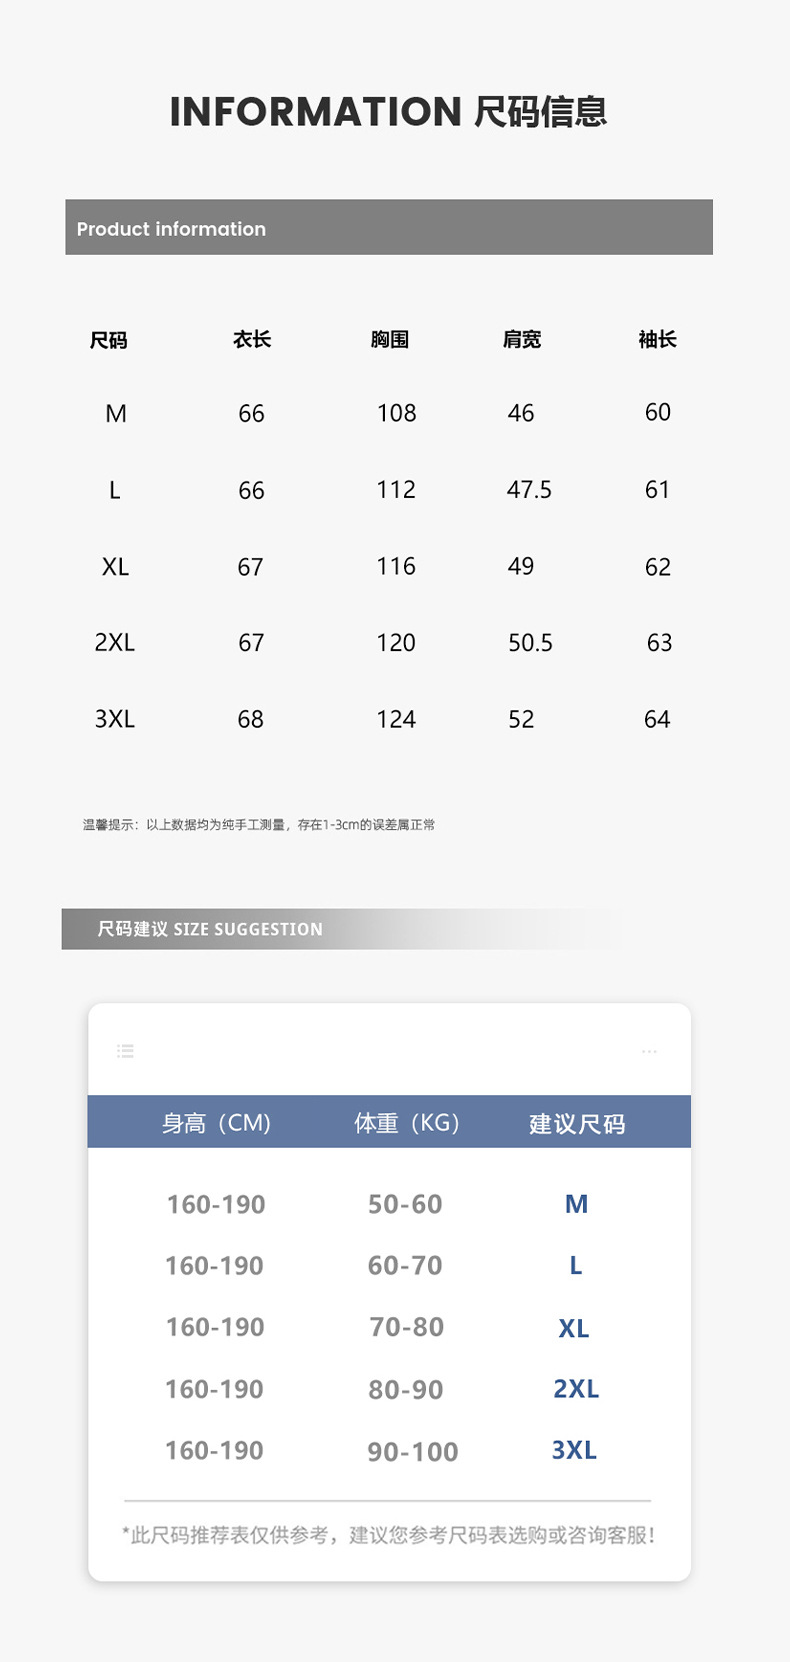Choose the 袖长 column header

[x=657, y=340]
